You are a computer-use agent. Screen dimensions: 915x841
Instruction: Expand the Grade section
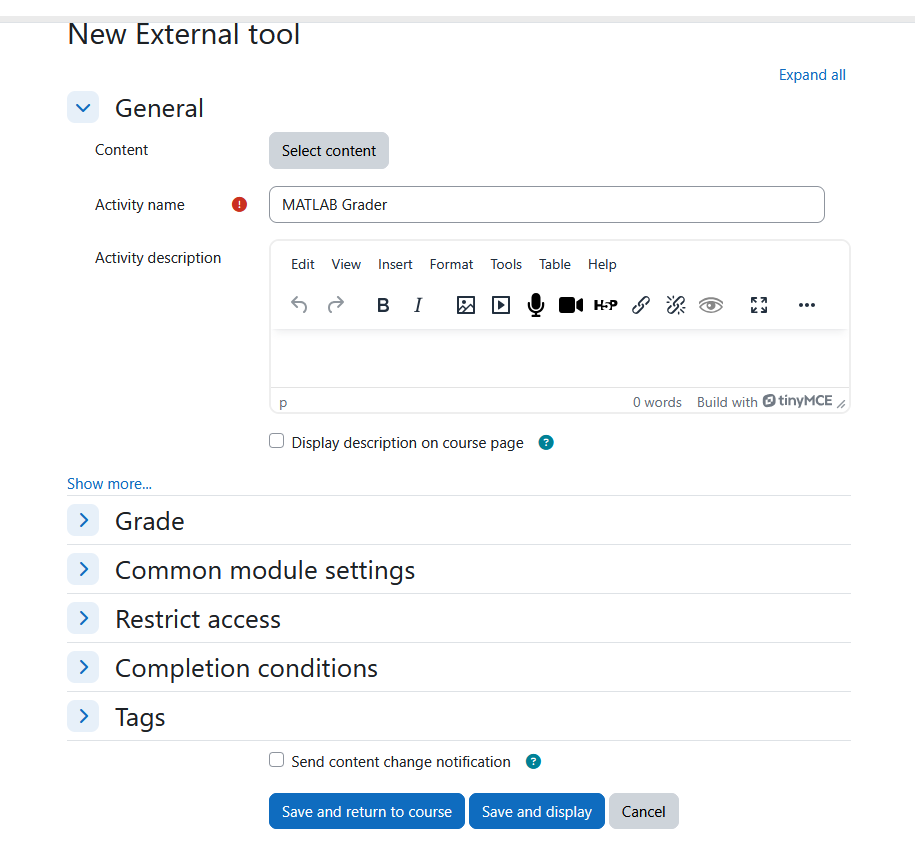pos(83,520)
